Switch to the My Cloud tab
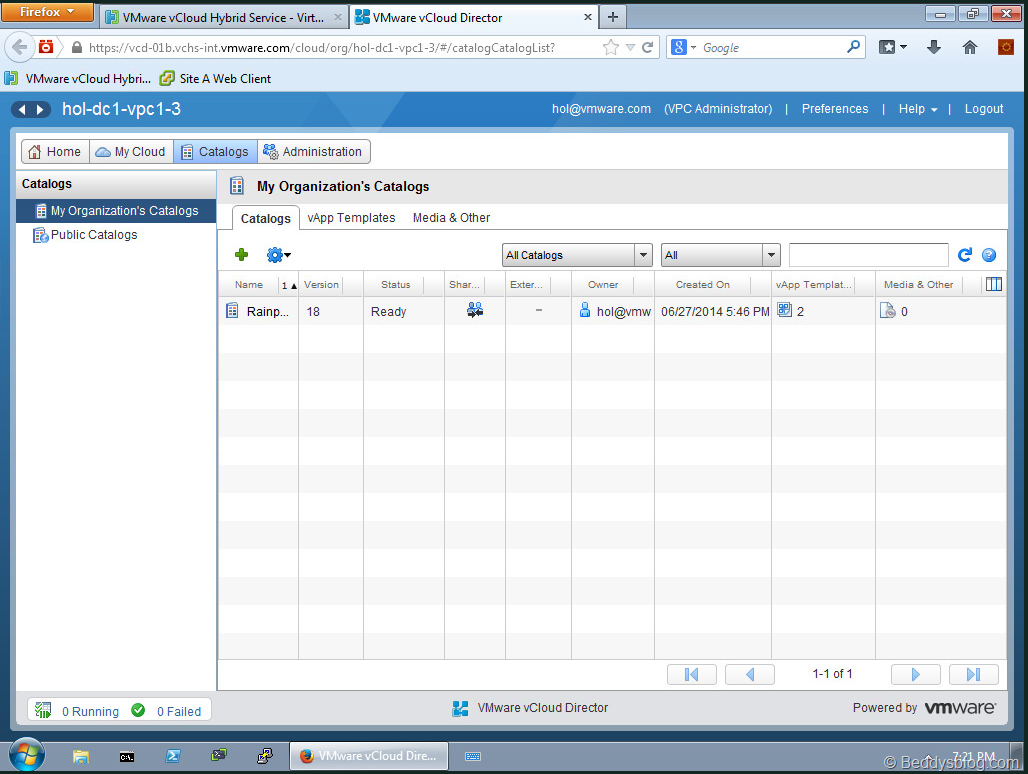 coord(131,151)
